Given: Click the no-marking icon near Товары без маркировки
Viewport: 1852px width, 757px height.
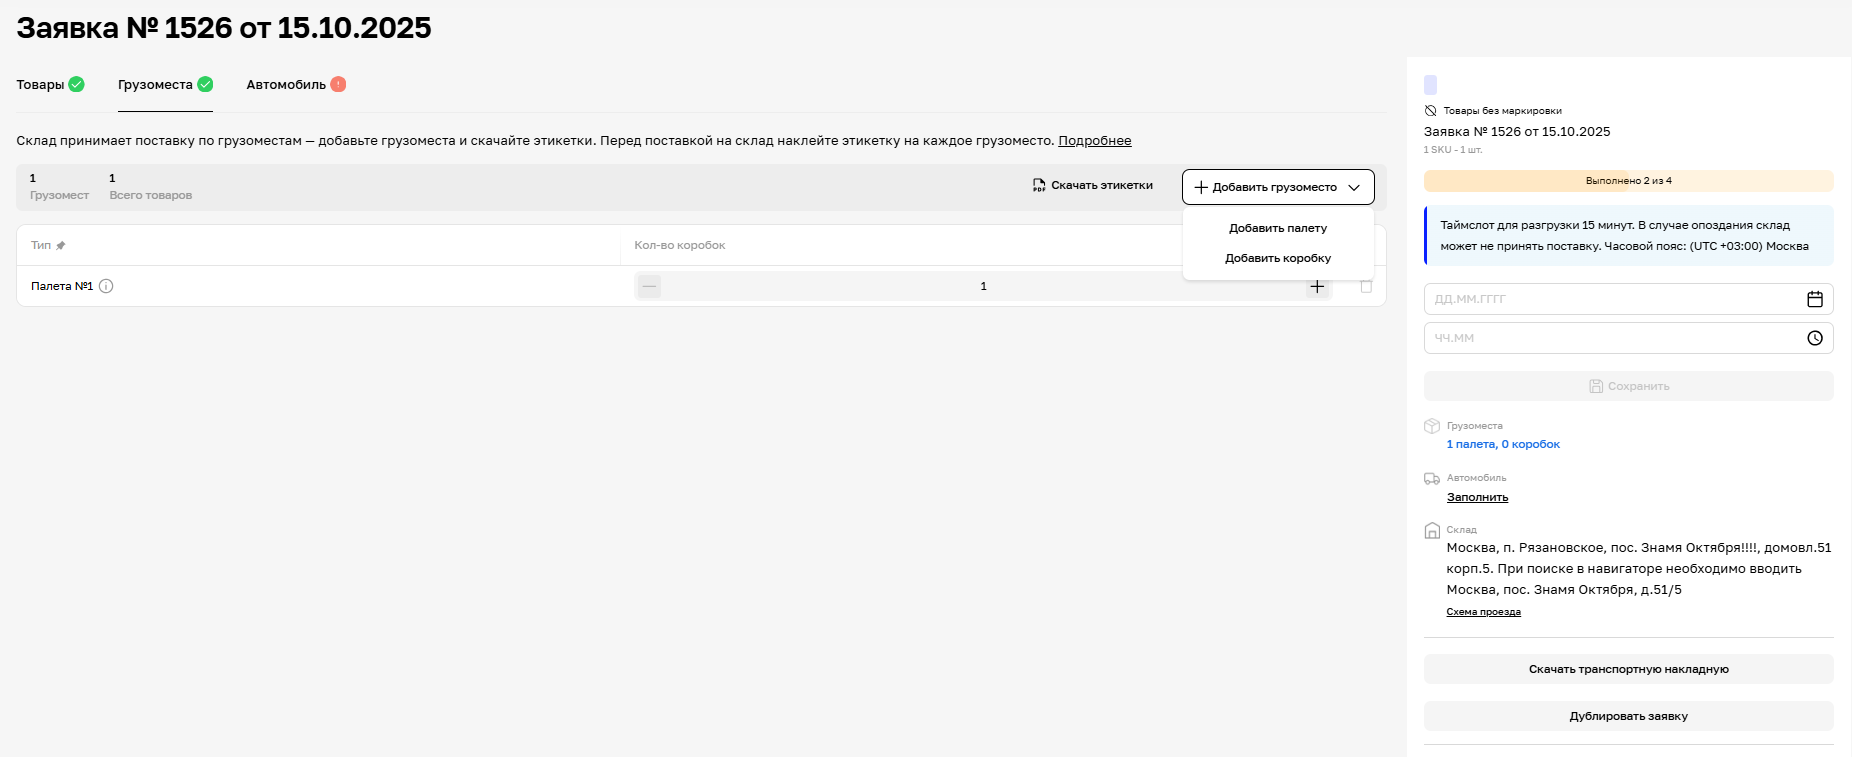Looking at the screenshot, I should (x=1430, y=111).
